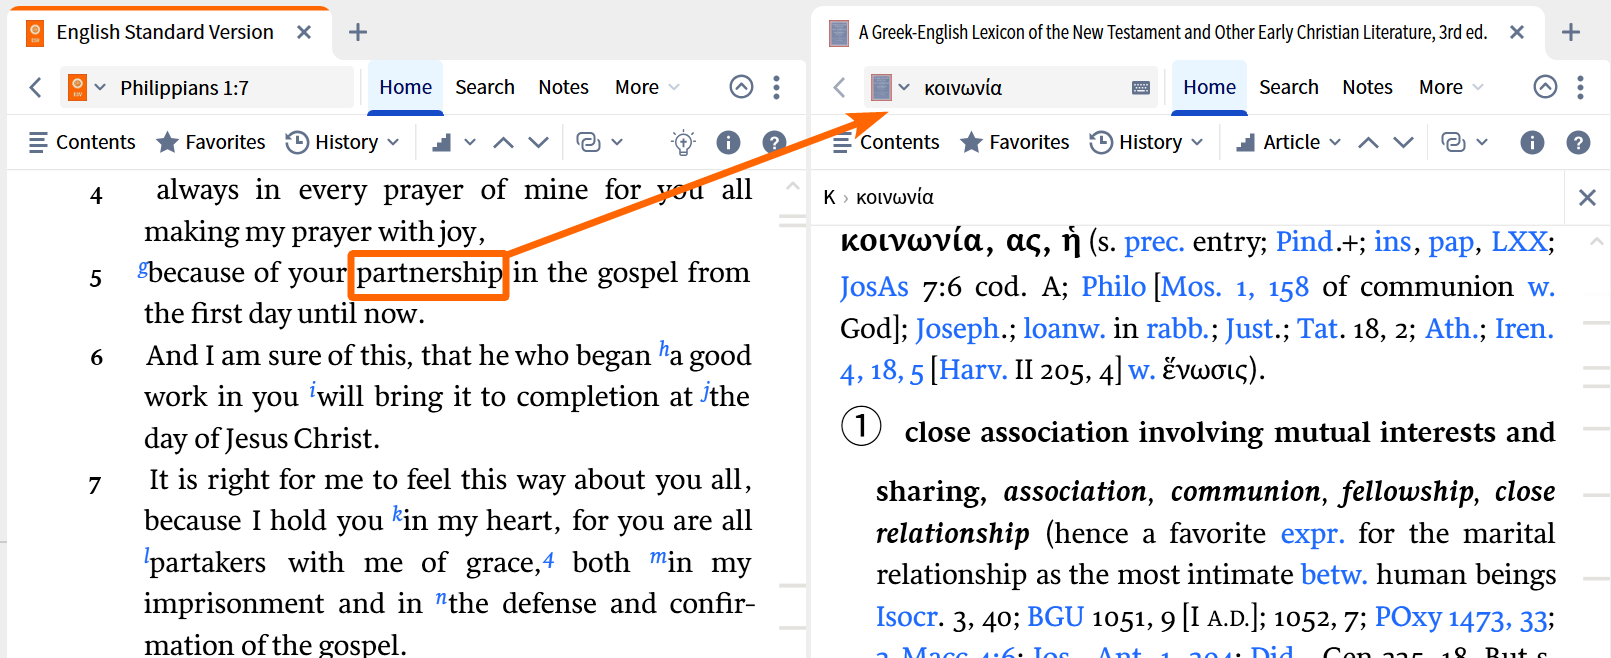Open the Search tab in ESV panel
1611x658 pixels.
[485, 88]
